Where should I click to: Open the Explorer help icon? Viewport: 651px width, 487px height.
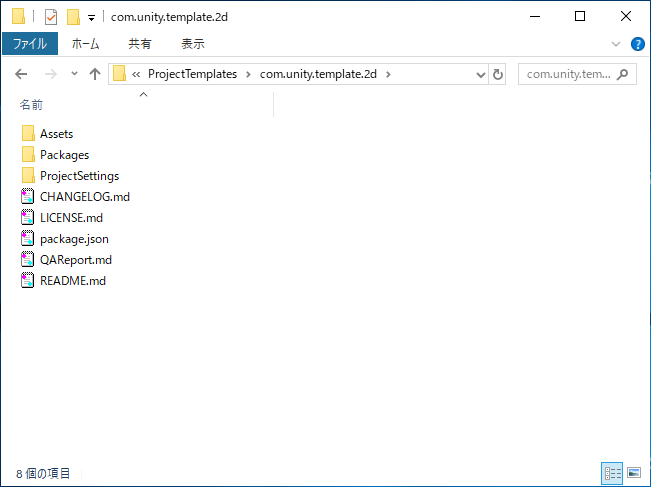pyautogui.click(x=637, y=44)
